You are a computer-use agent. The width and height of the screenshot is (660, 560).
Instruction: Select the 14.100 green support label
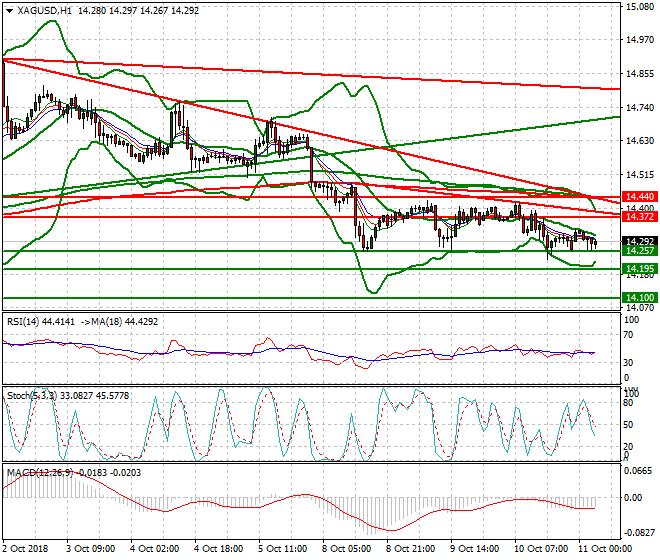click(640, 298)
